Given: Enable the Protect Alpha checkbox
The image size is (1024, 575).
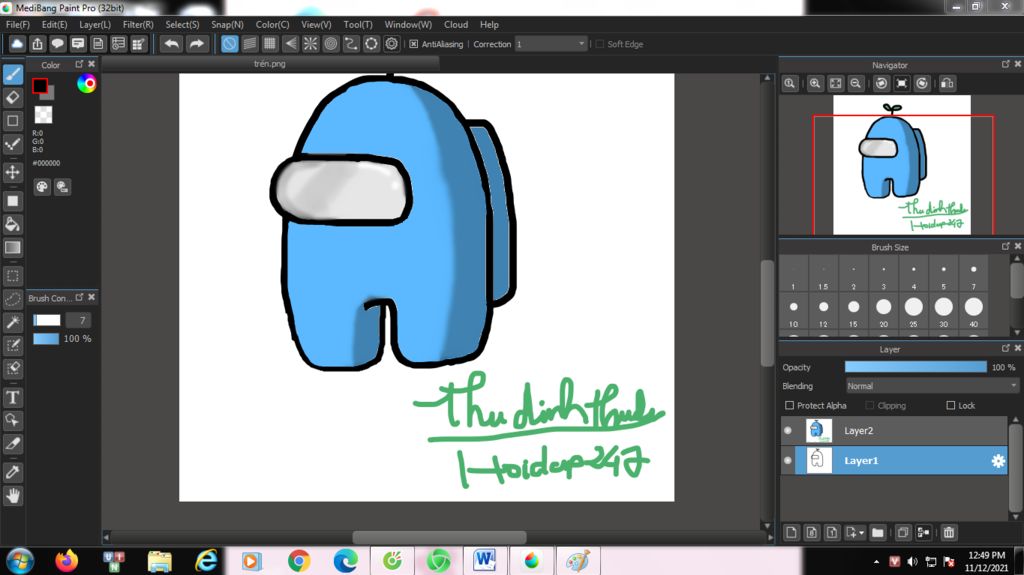Looking at the screenshot, I should tap(789, 405).
